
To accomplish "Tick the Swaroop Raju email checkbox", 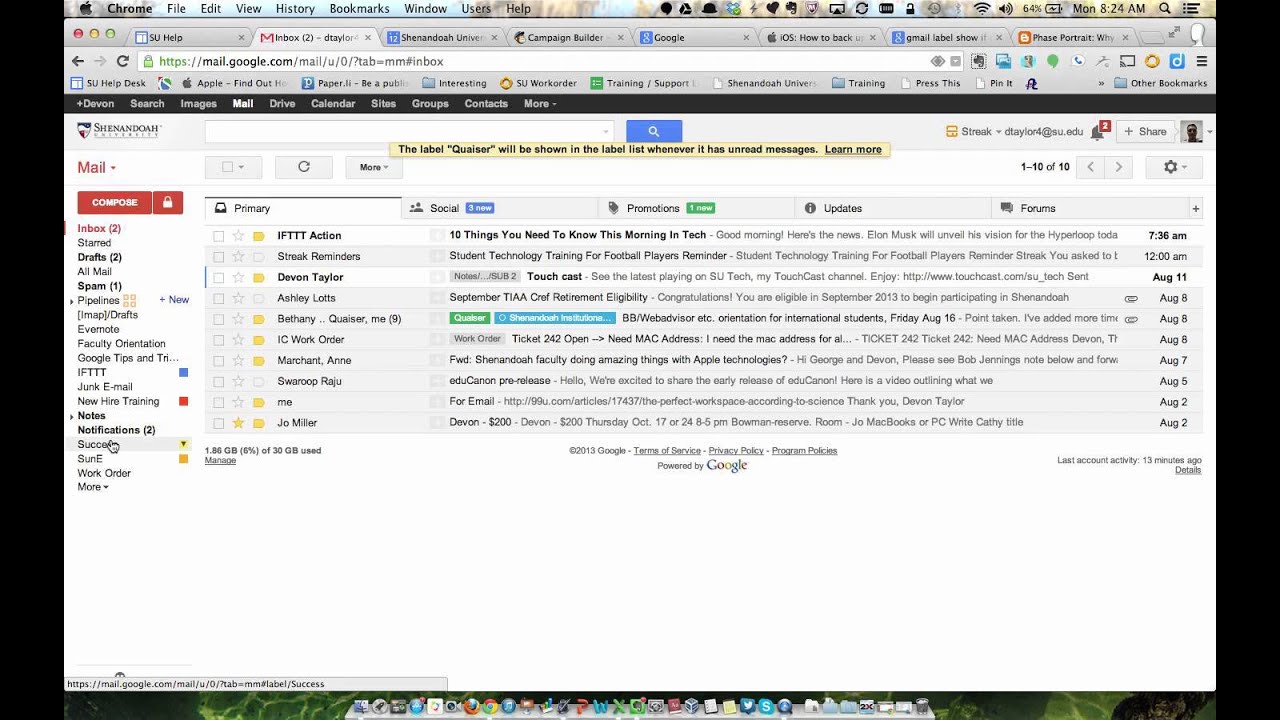I will (x=218, y=381).
